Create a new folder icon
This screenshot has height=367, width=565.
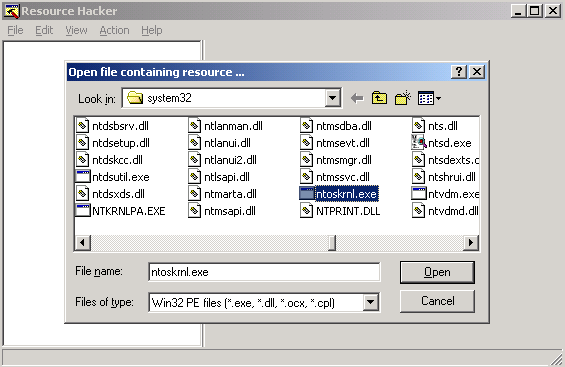point(402,98)
